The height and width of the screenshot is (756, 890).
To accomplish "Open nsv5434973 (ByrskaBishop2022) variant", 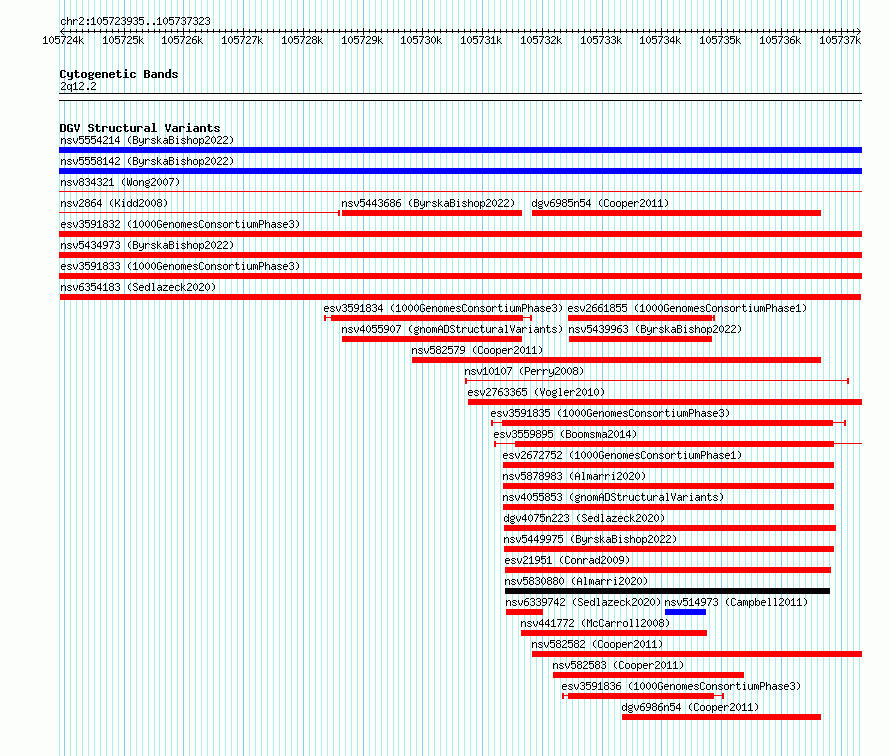I will coord(147,245).
